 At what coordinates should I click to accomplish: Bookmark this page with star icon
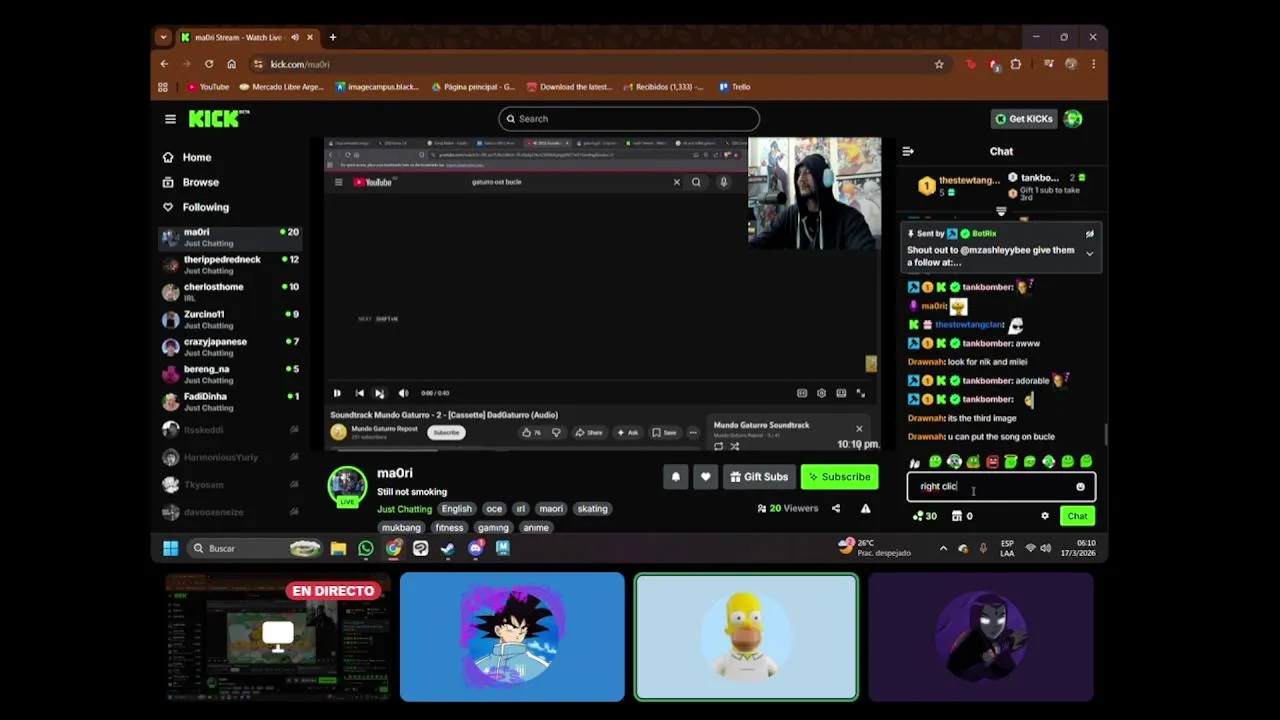coord(939,64)
